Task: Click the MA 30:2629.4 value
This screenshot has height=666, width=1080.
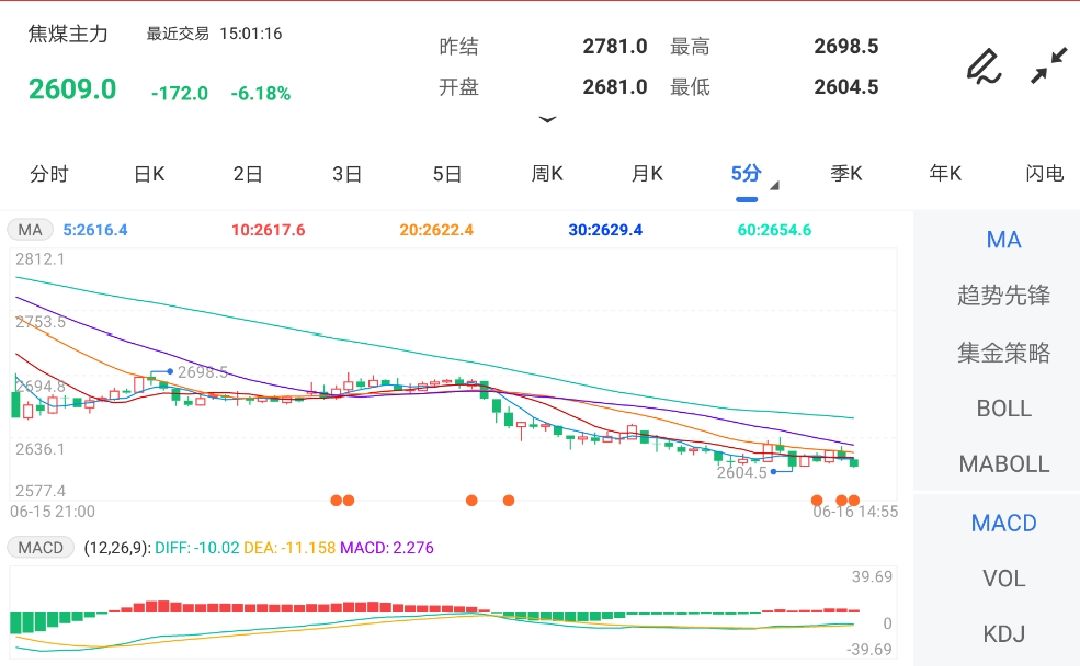Action: click(605, 230)
